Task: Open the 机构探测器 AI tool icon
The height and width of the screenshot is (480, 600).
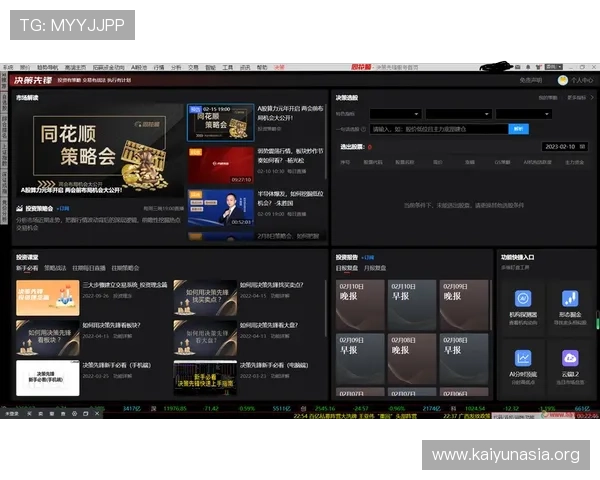Action: tap(523, 298)
